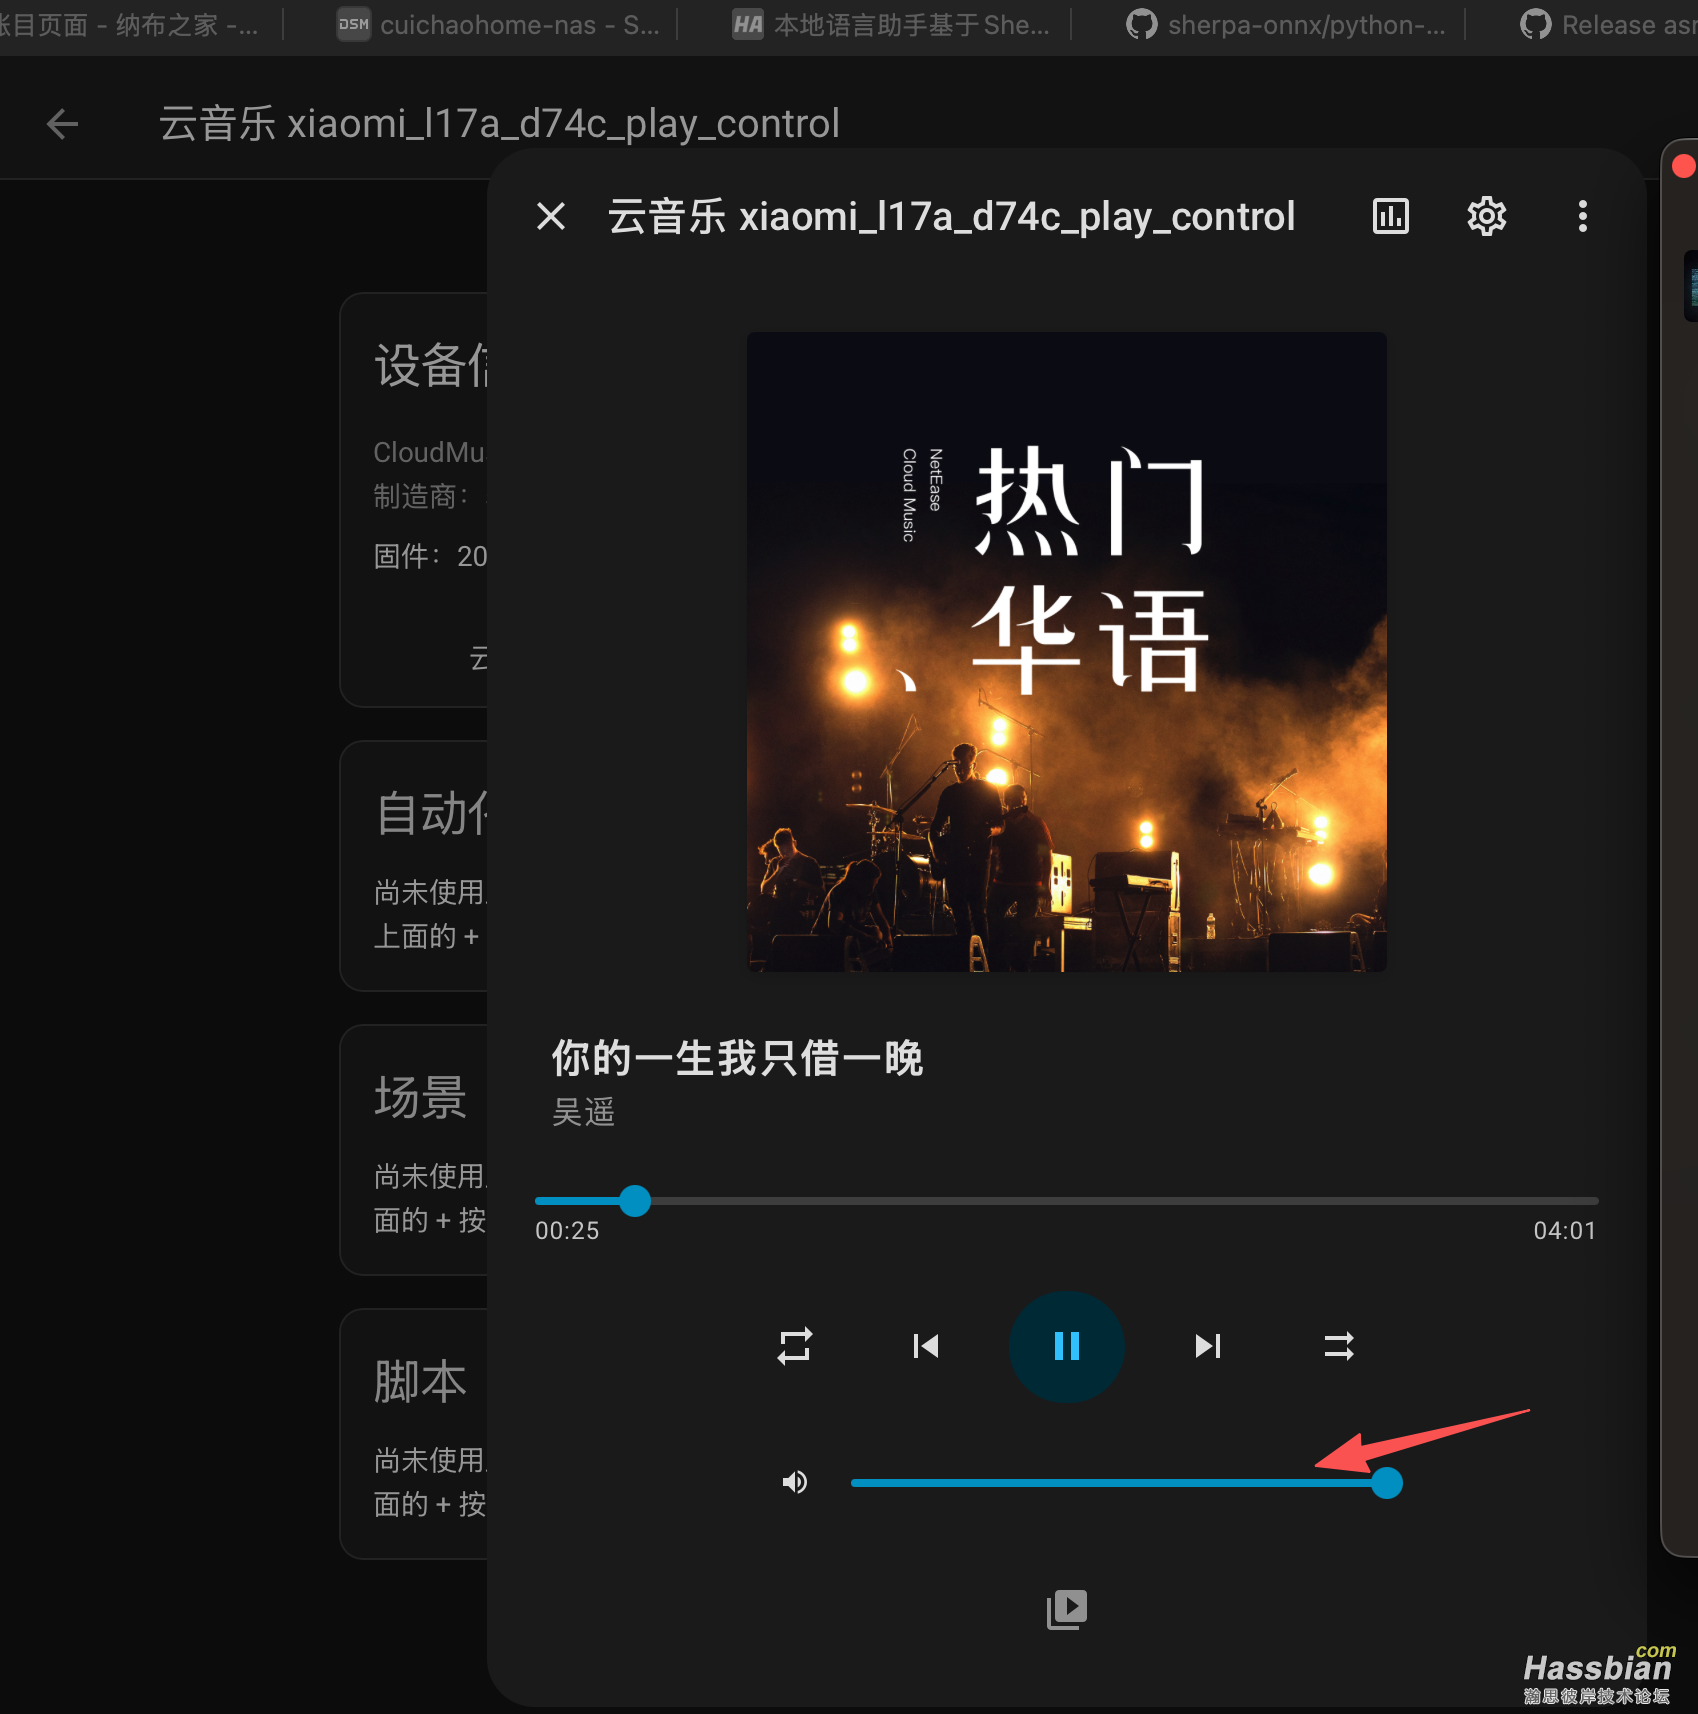Viewport: 1698px width, 1714px height.
Task: Mute the volume via the speaker icon
Action: coord(794,1482)
